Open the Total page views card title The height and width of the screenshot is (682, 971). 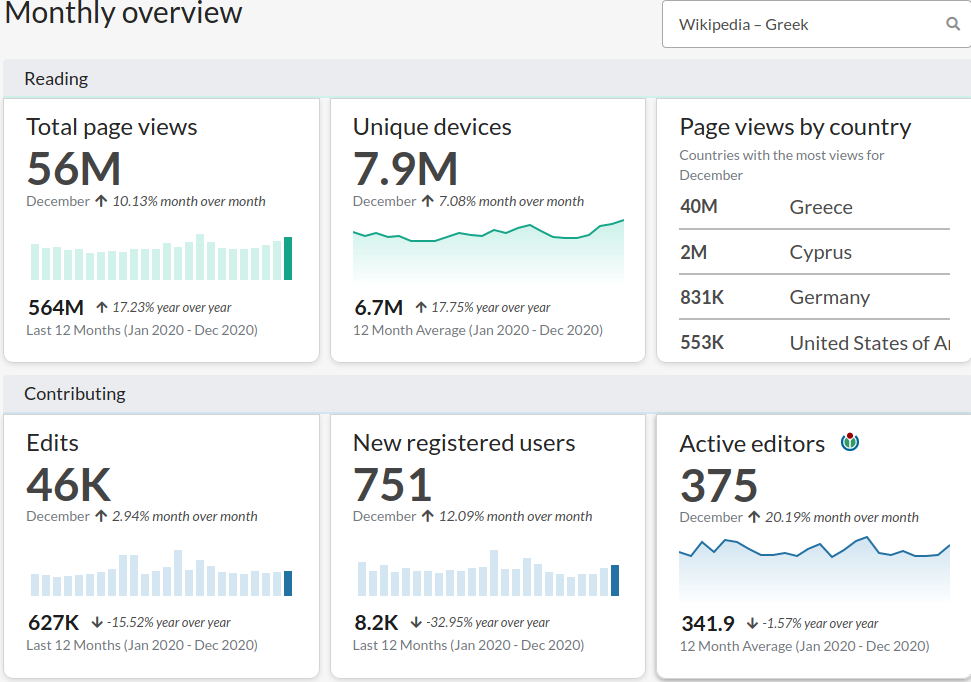[x=111, y=127]
